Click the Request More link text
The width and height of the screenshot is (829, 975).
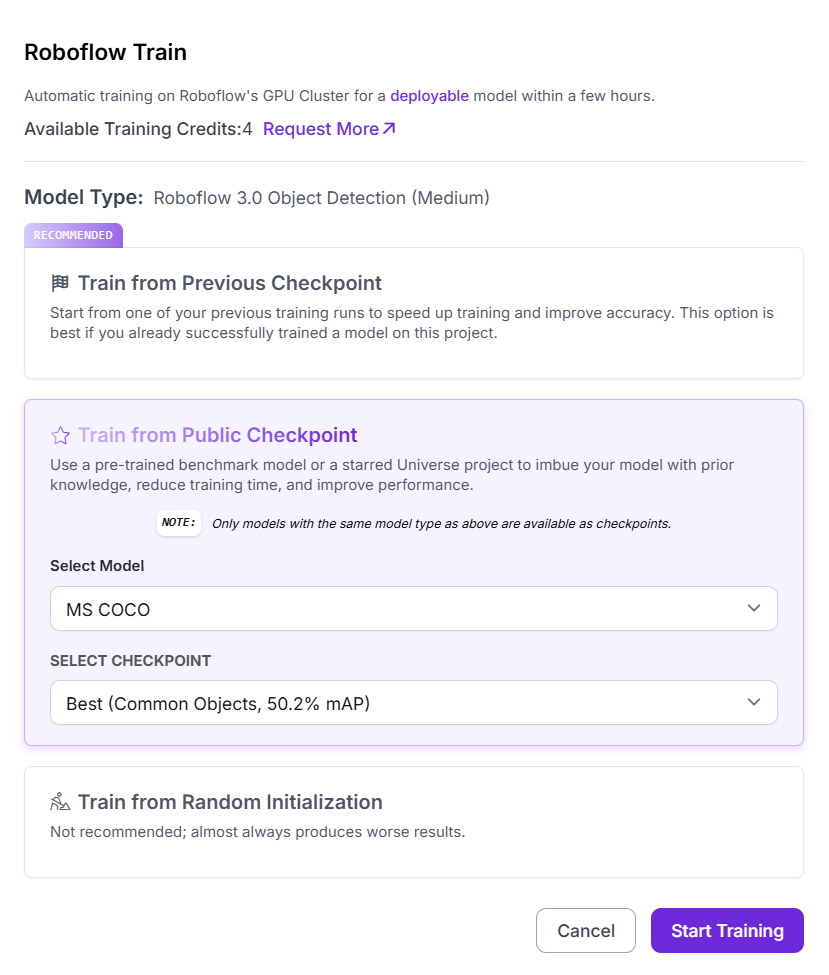pyautogui.click(x=320, y=129)
